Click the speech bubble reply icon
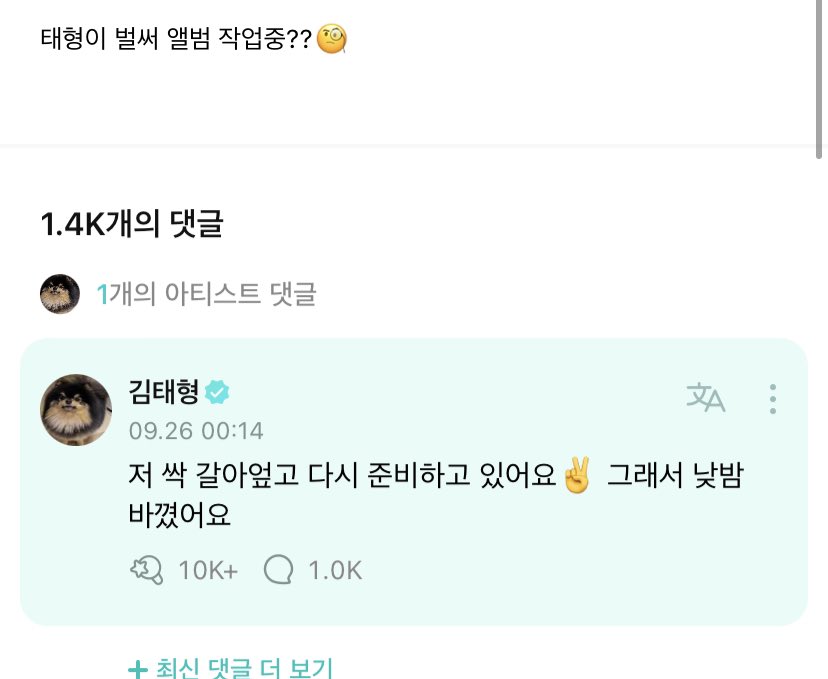Viewport: 828px width, 679px height. pyautogui.click(x=279, y=570)
